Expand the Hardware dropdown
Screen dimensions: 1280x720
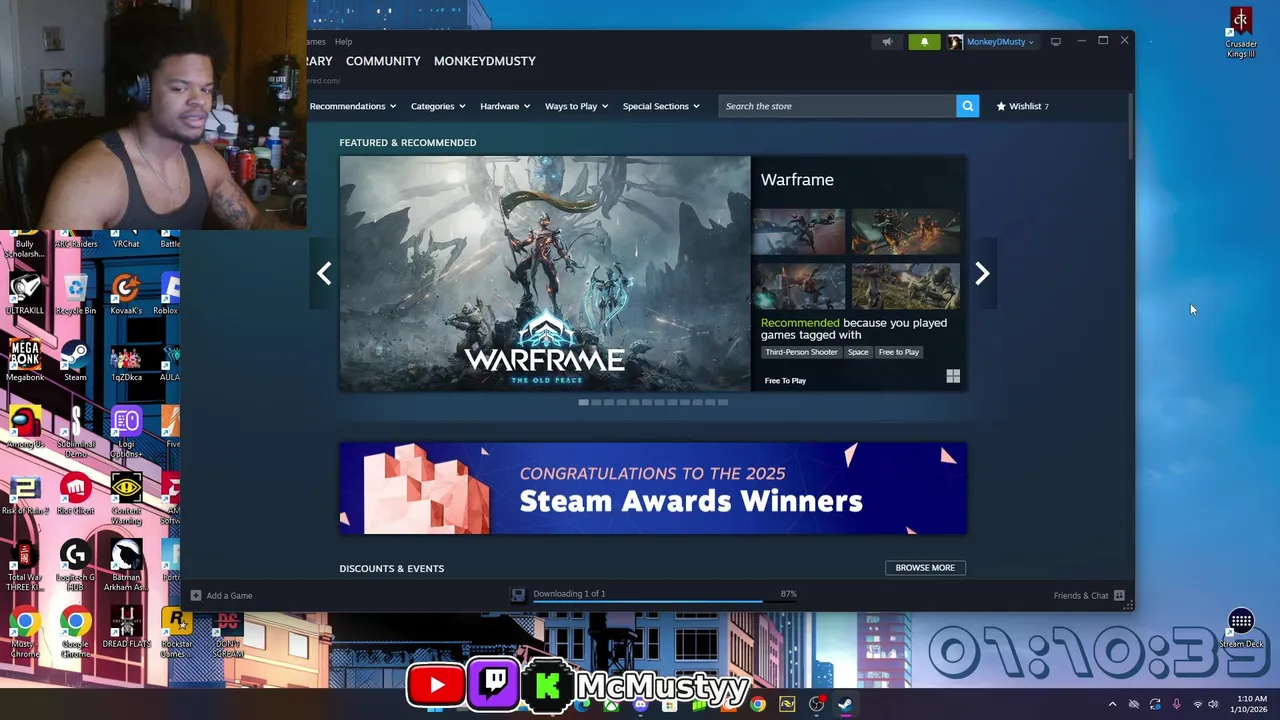[505, 106]
